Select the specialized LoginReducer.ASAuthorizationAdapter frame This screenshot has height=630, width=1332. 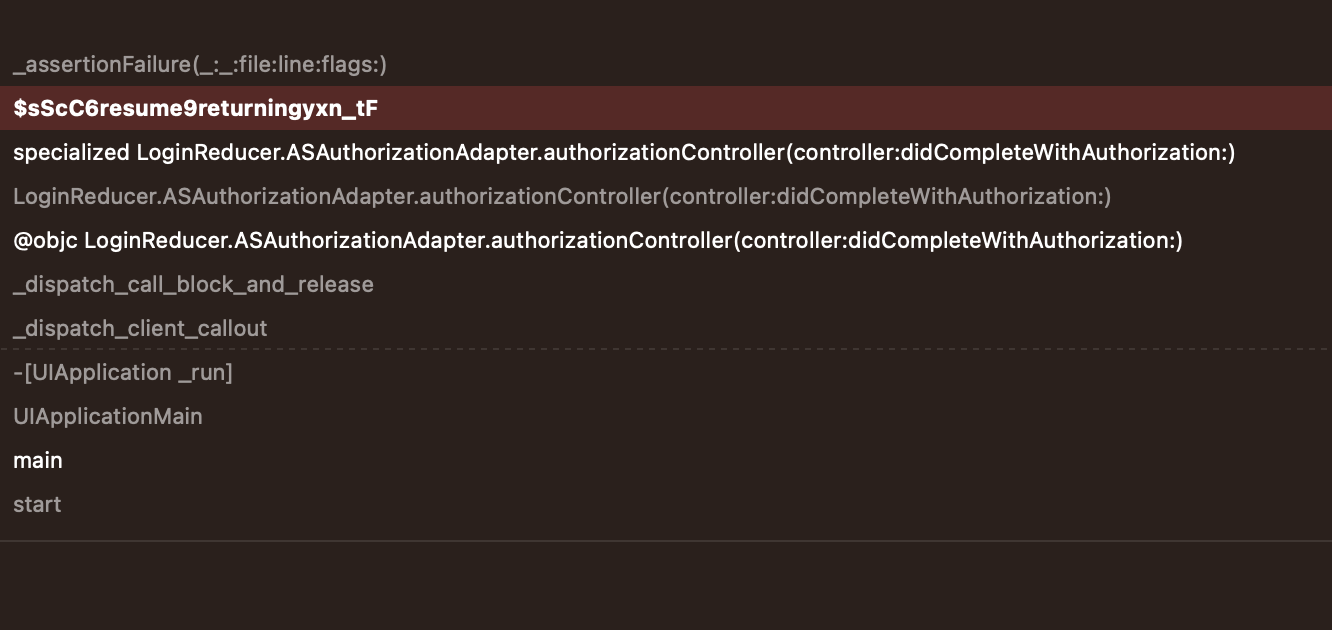(624, 153)
